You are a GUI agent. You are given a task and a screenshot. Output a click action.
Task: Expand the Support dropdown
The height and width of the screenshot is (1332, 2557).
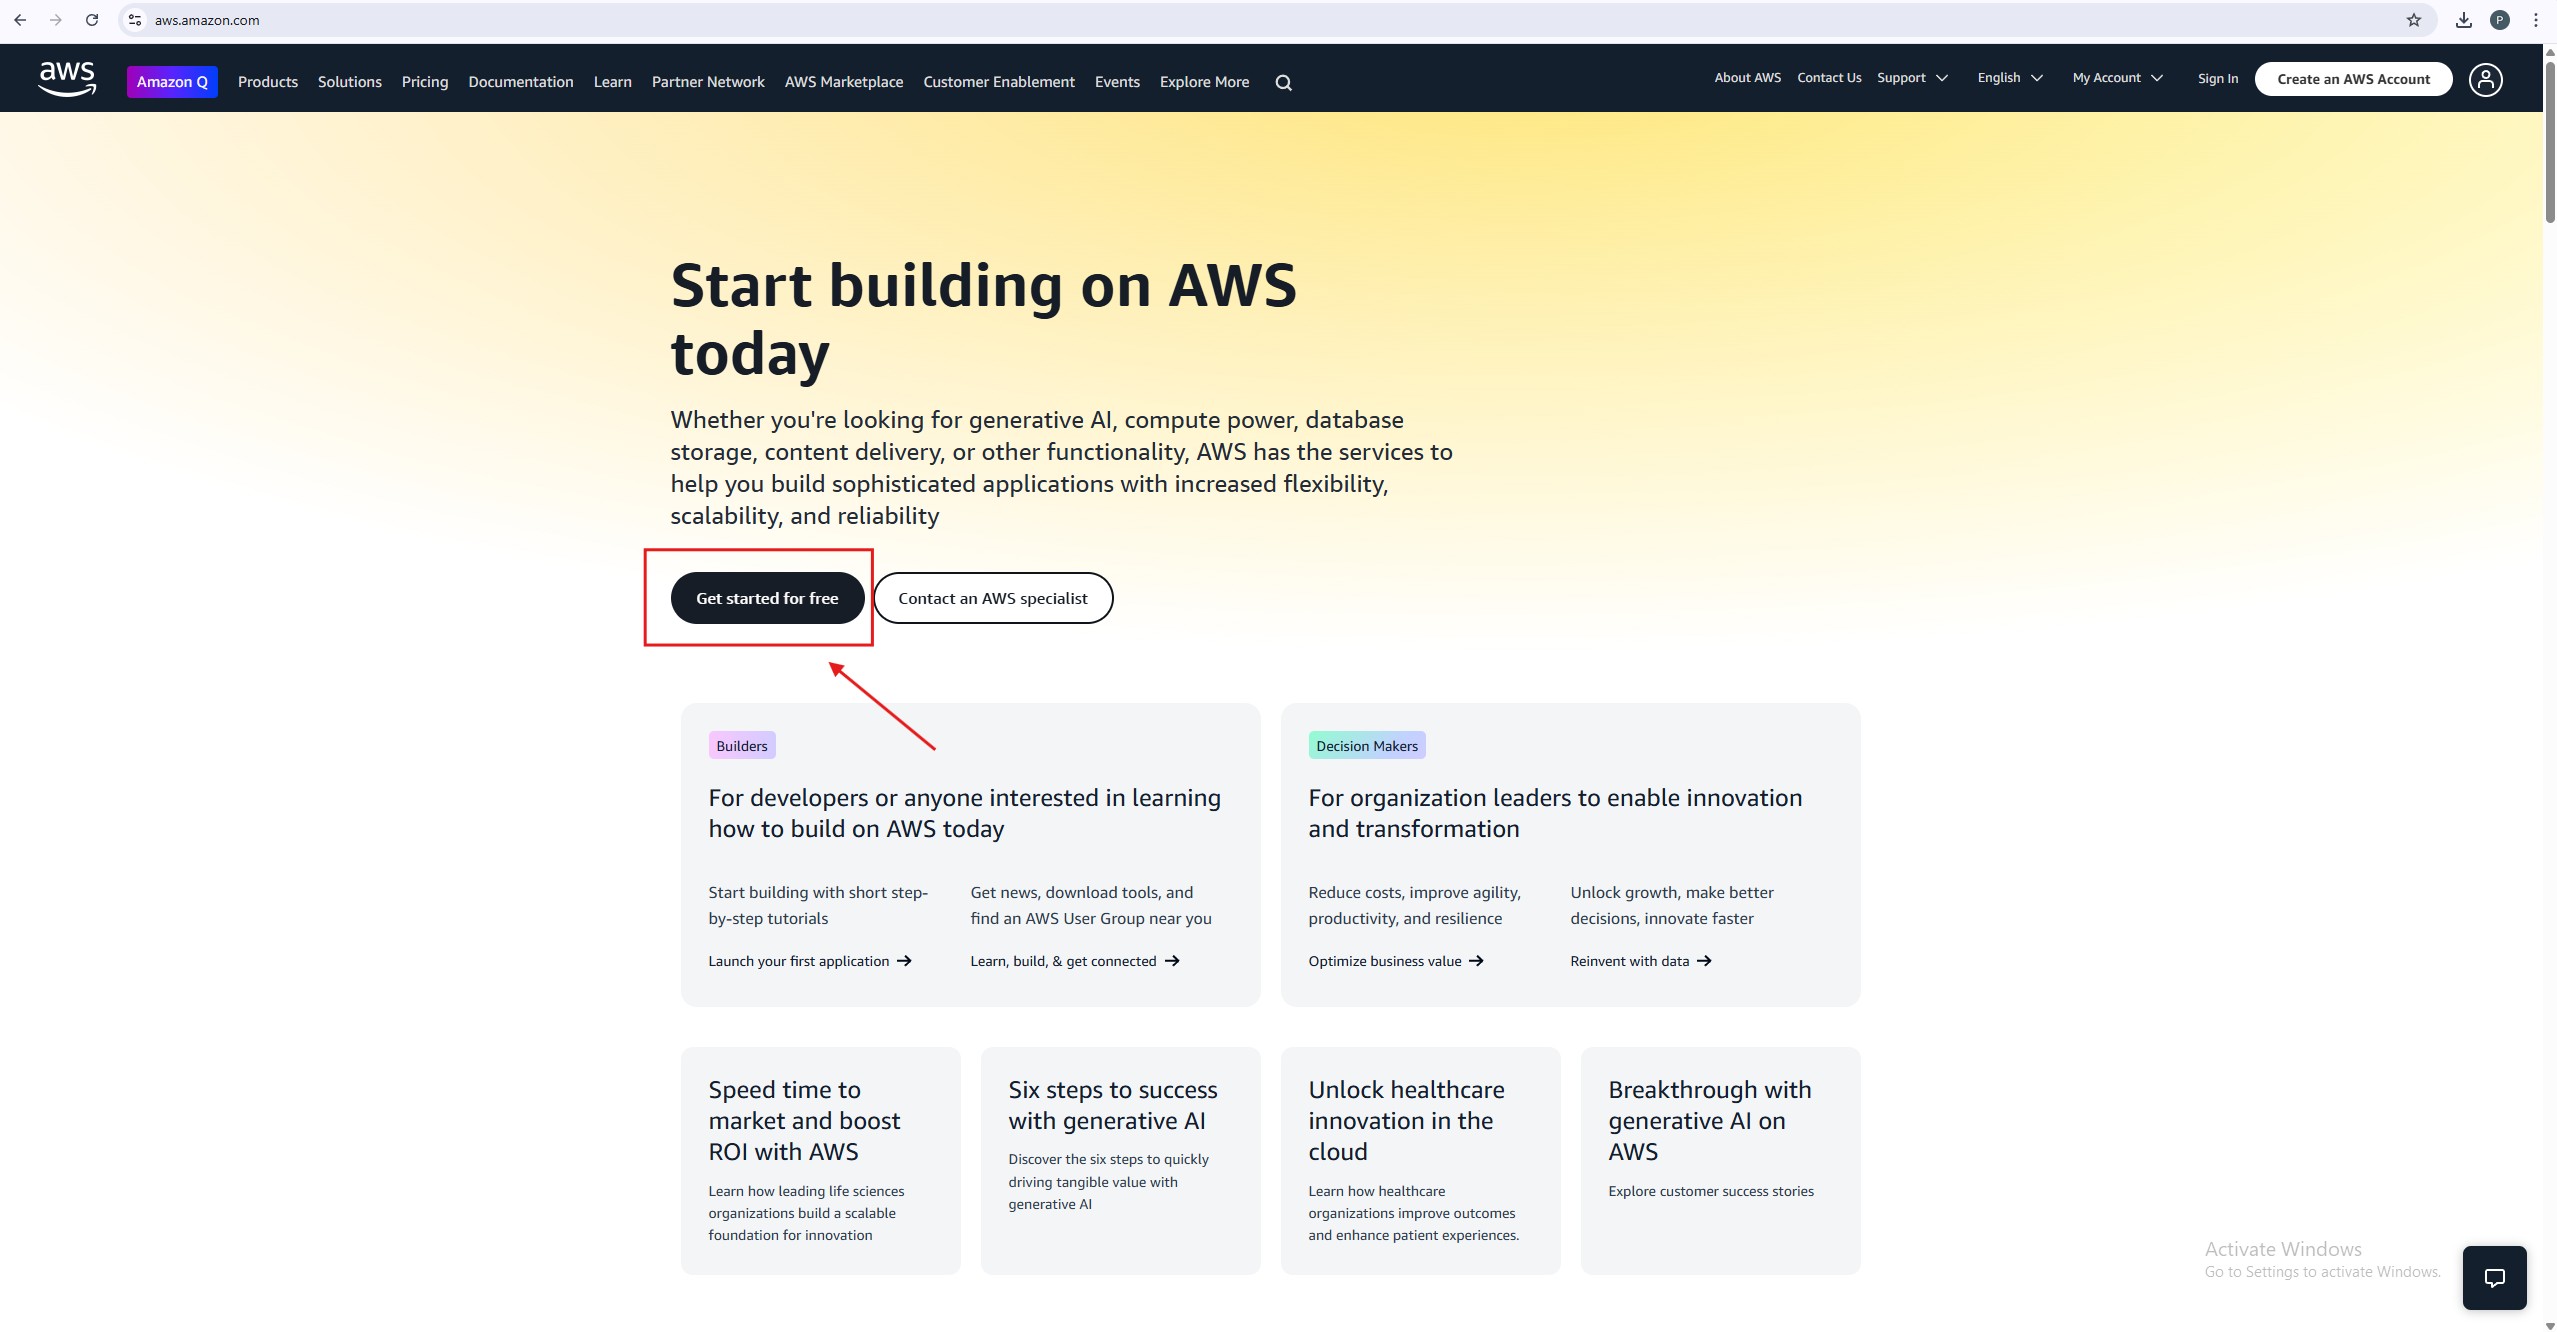point(1912,78)
